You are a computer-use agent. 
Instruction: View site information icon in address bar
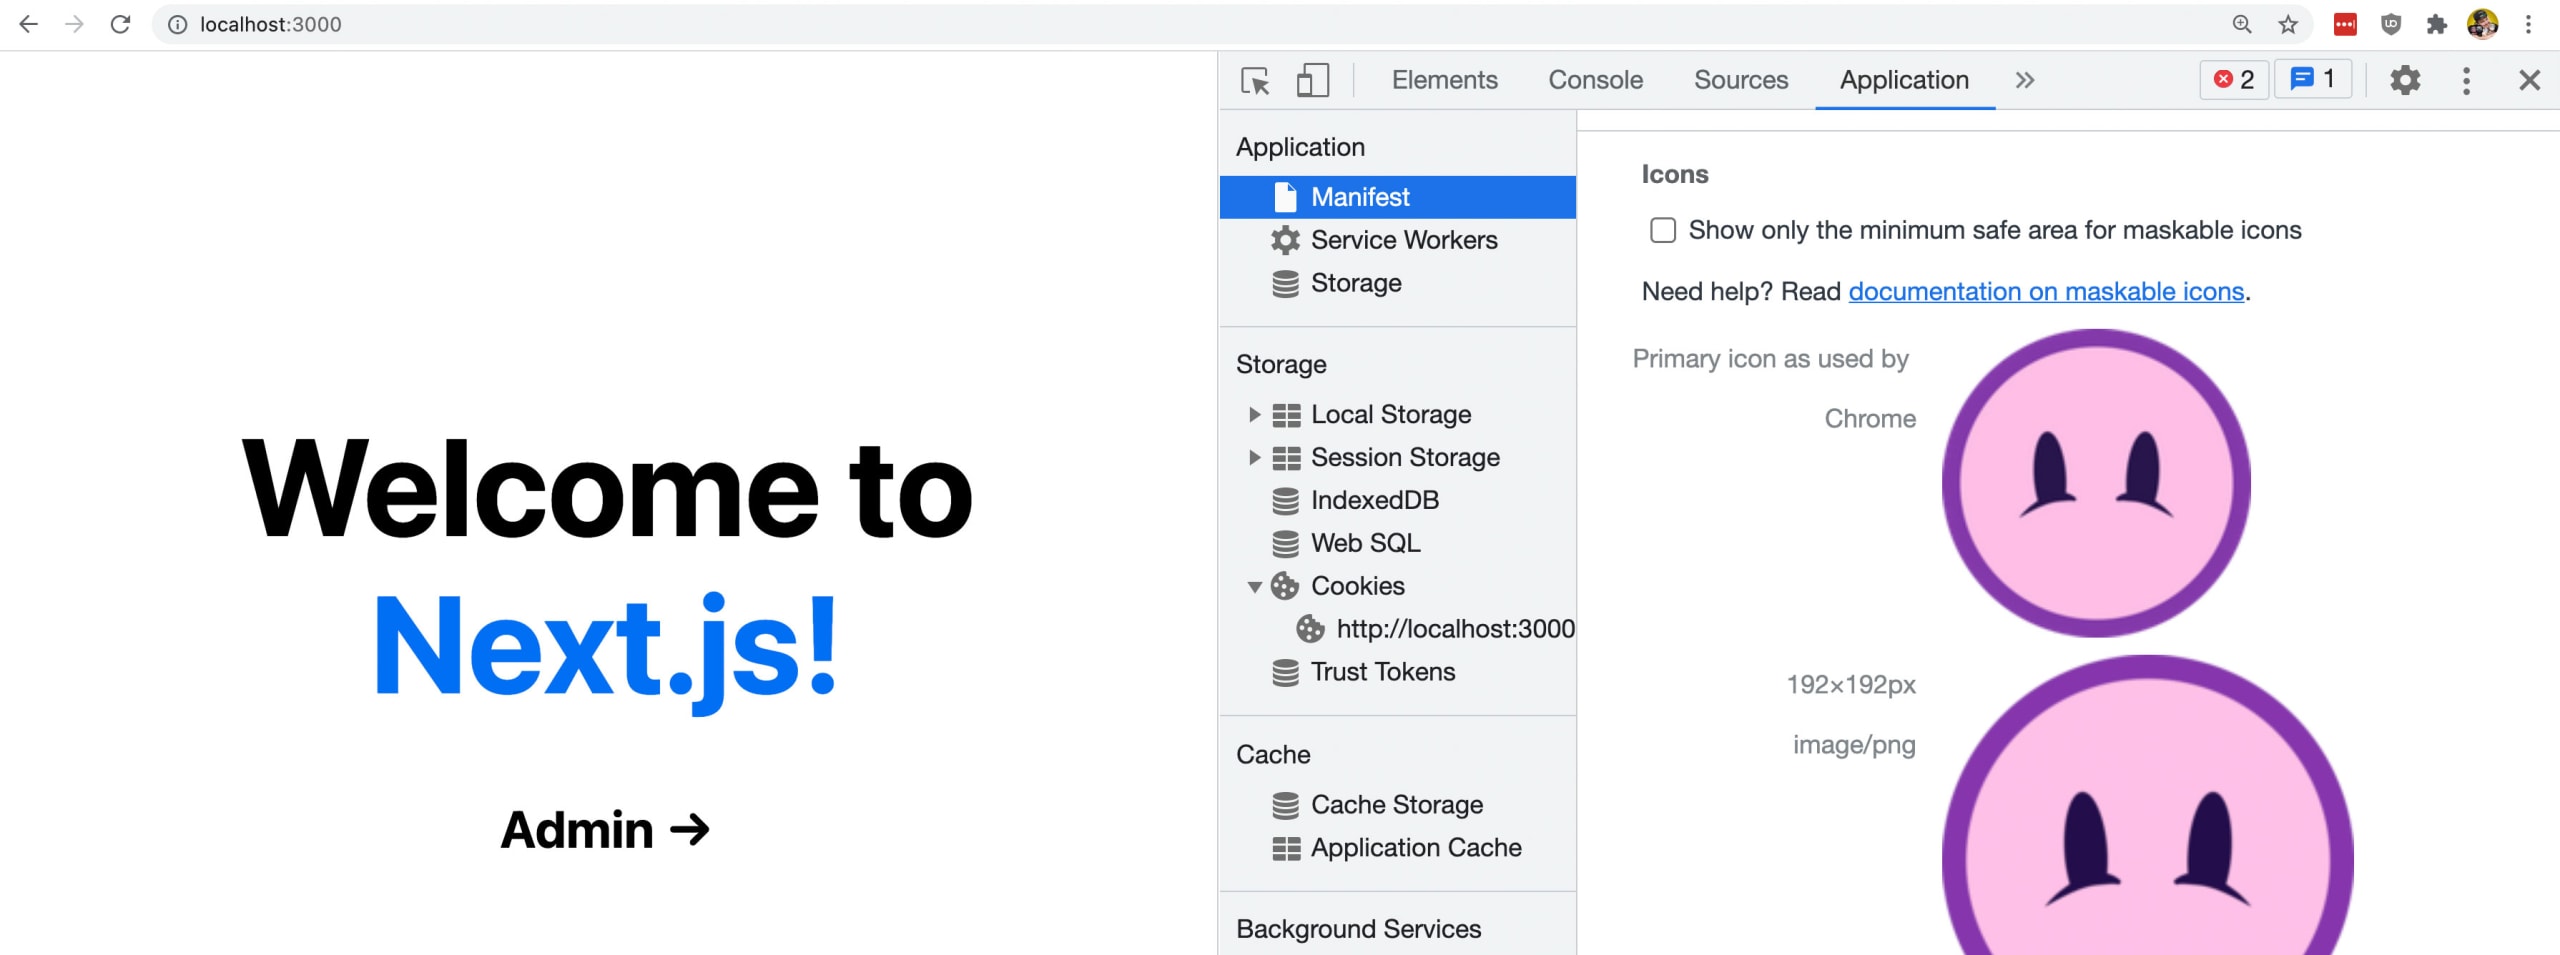(x=177, y=24)
